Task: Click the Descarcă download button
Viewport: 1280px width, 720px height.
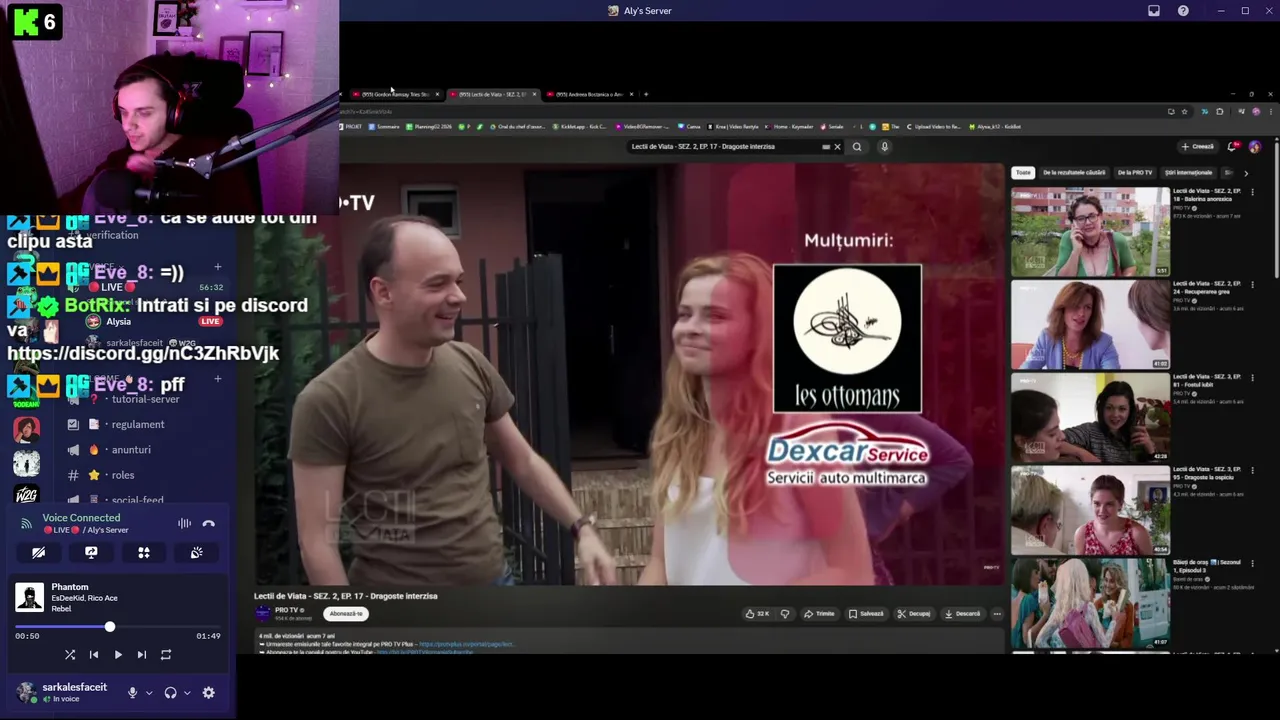Action: (963, 614)
